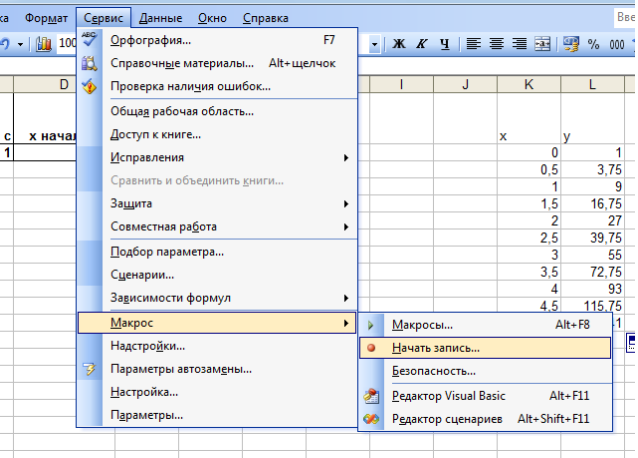Click the Script Editor icon
Viewport: 638px width, 458px height.
click(x=371, y=419)
